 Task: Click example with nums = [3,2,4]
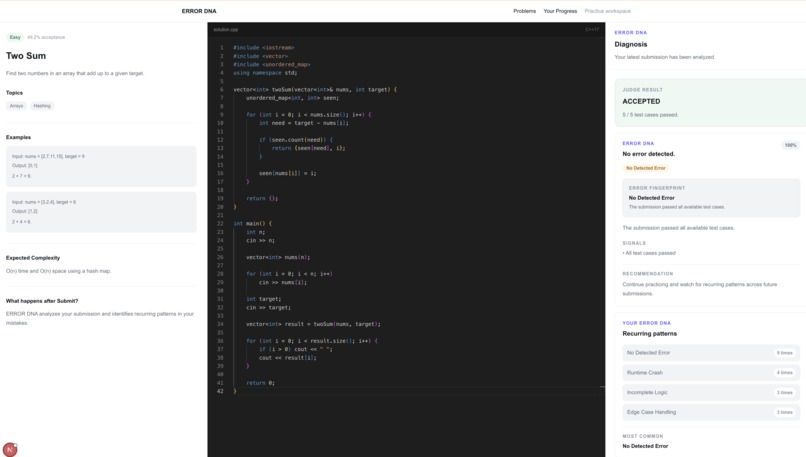(x=101, y=212)
